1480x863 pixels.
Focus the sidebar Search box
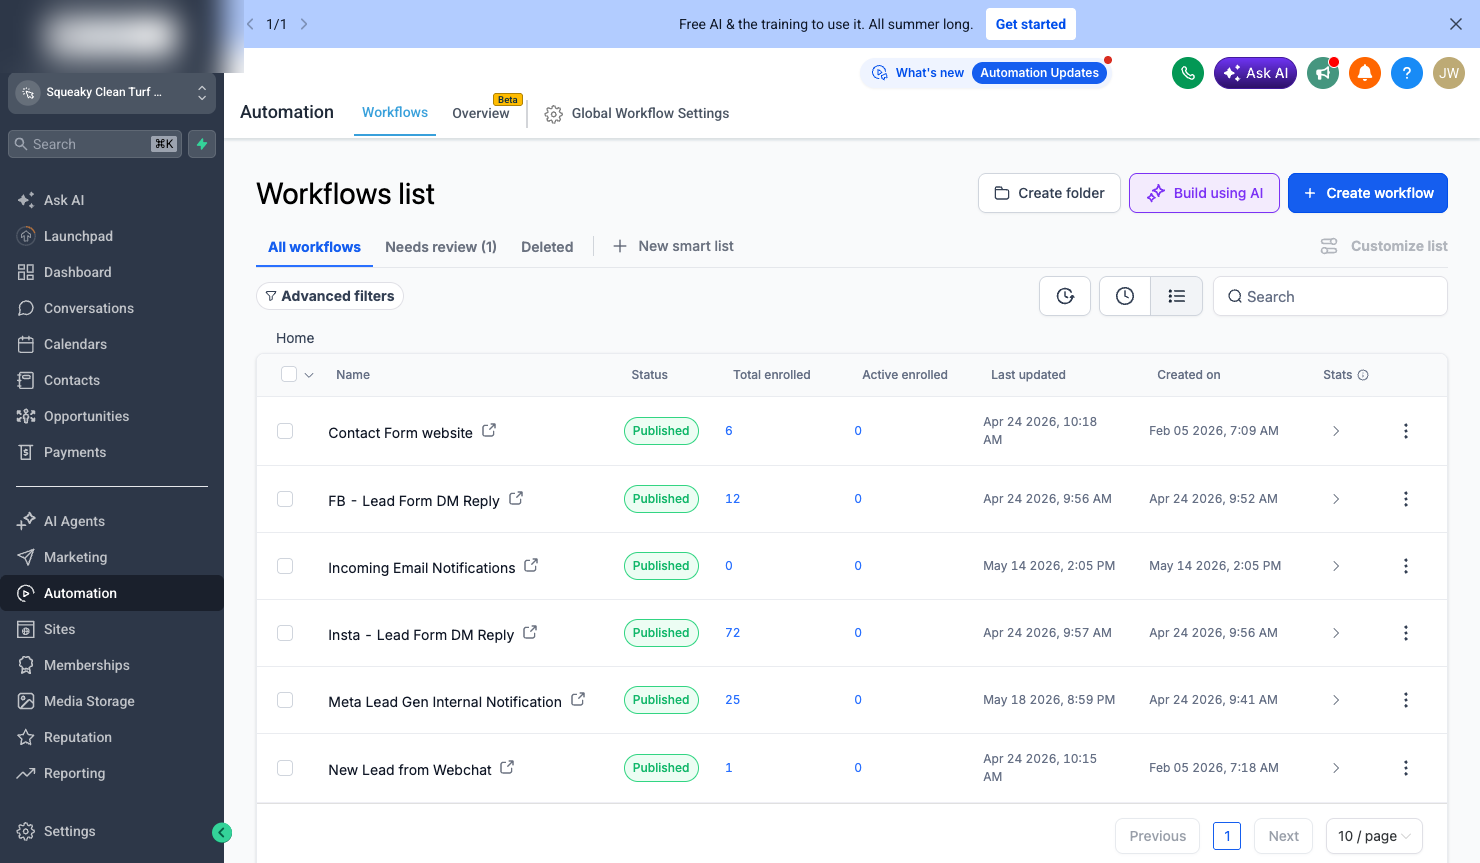coord(96,144)
